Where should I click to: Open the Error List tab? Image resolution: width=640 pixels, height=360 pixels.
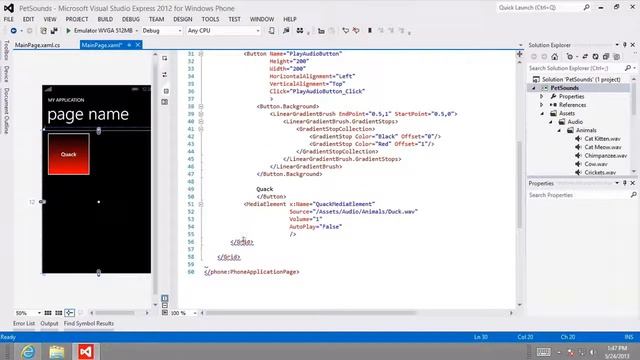(24, 323)
